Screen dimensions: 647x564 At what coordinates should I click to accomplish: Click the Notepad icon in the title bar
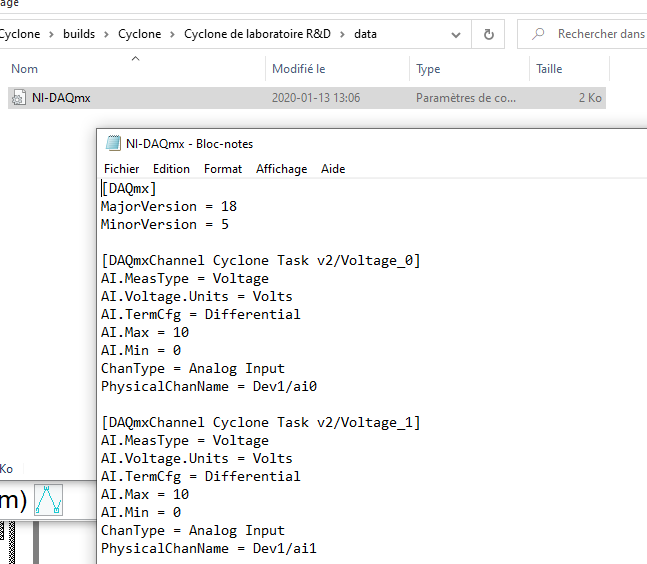click(x=113, y=143)
